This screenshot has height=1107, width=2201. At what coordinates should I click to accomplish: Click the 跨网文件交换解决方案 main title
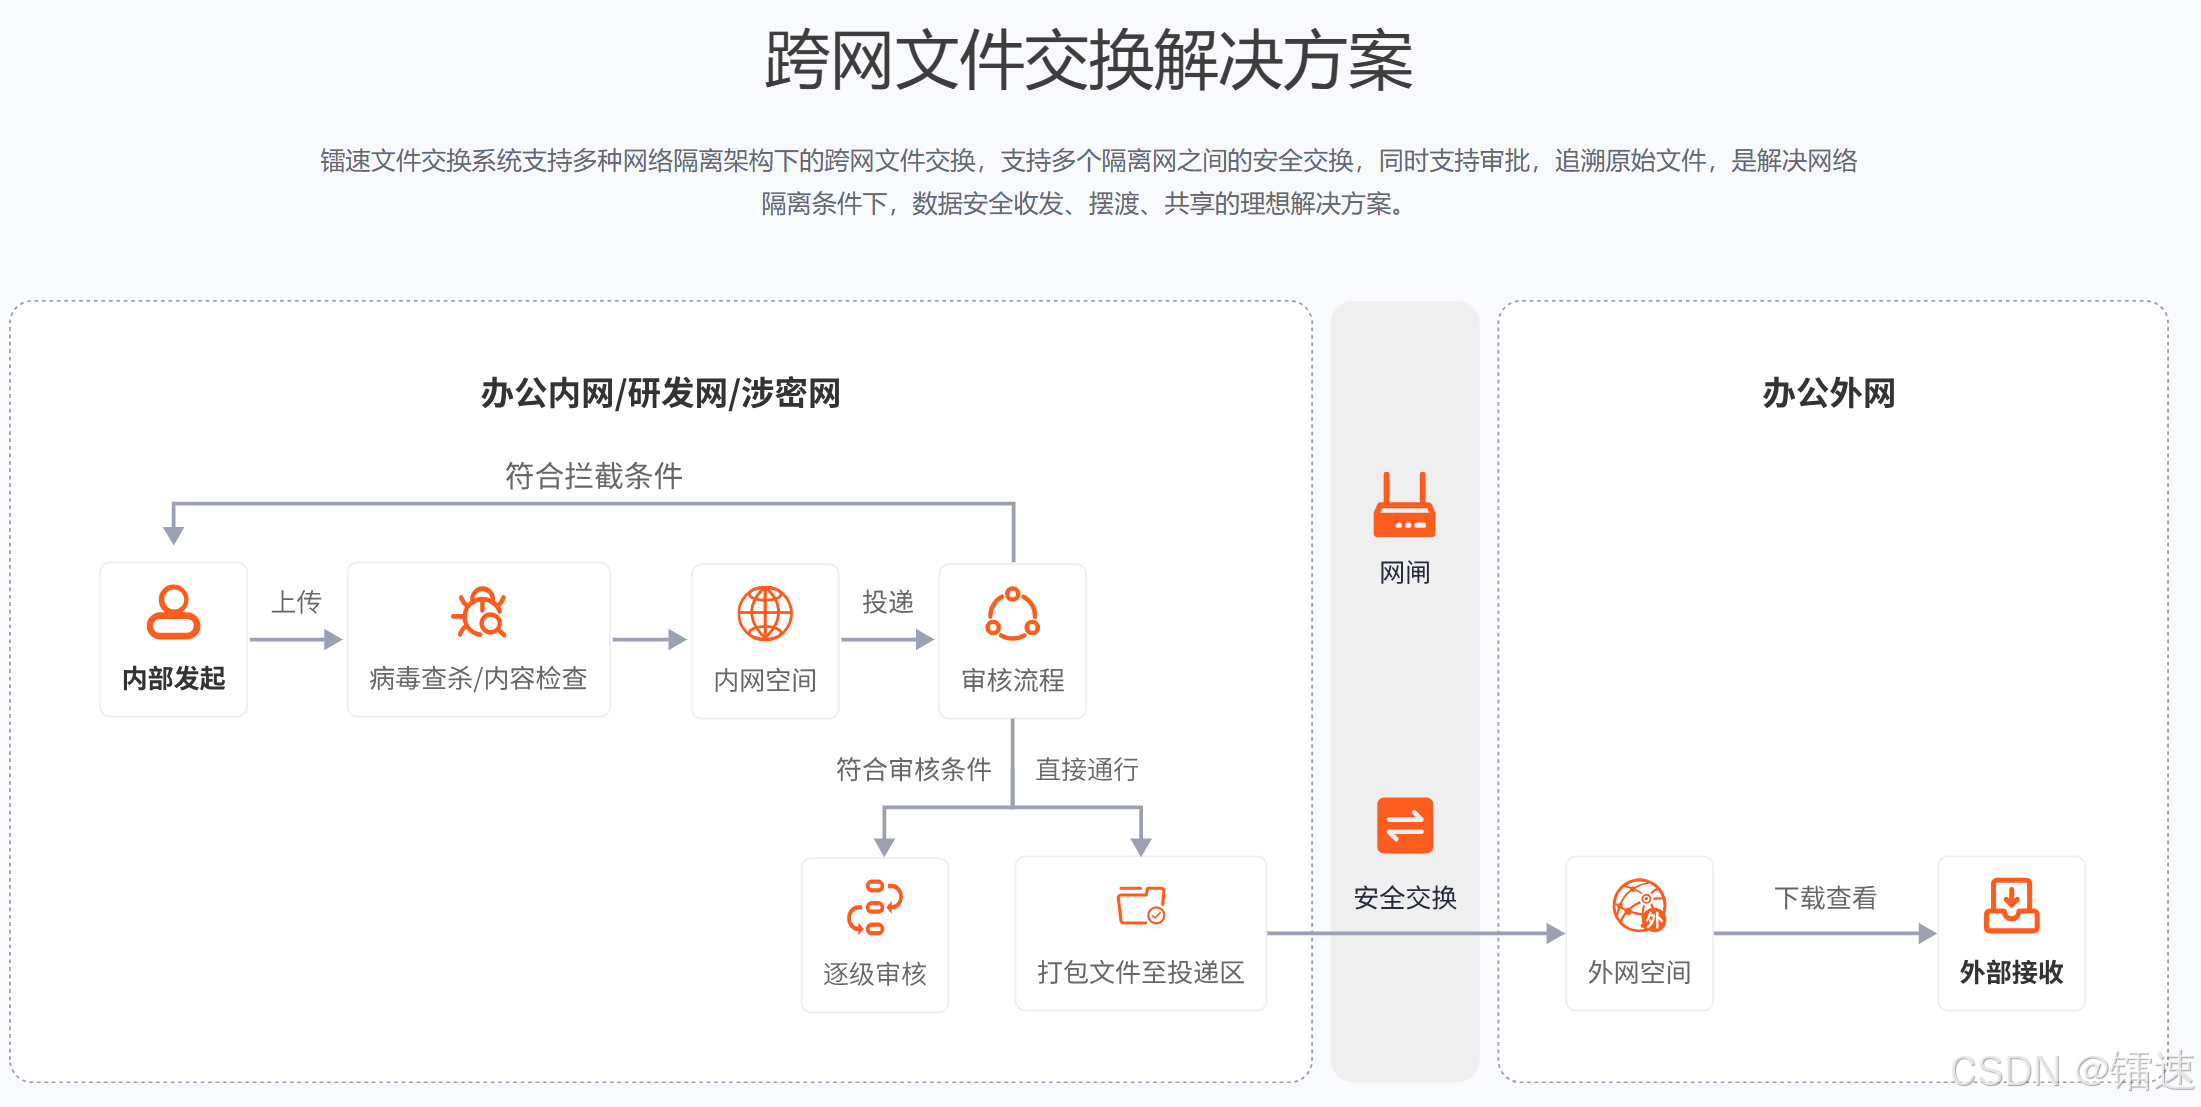(x=1088, y=61)
